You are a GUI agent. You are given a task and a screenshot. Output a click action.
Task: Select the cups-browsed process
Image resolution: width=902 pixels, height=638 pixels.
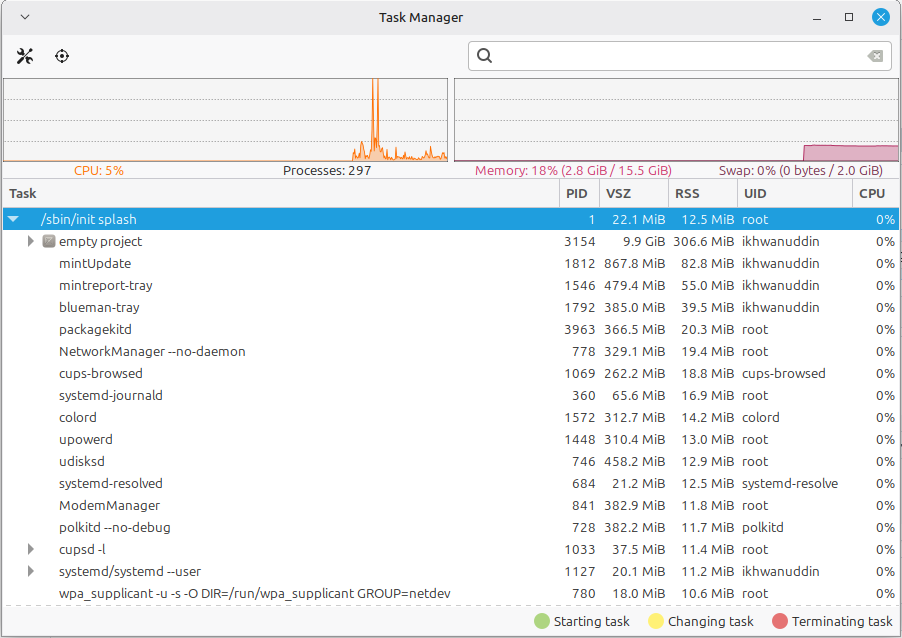tap(451, 373)
